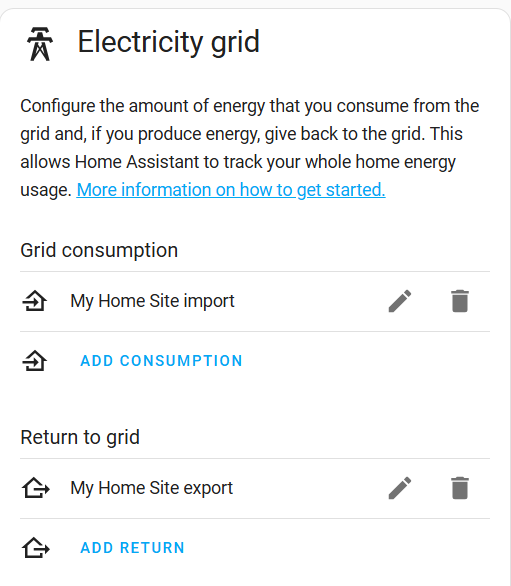The height and width of the screenshot is (586, 511).
Task: Click the description paragraph about energy configuration
Action: 250,148
